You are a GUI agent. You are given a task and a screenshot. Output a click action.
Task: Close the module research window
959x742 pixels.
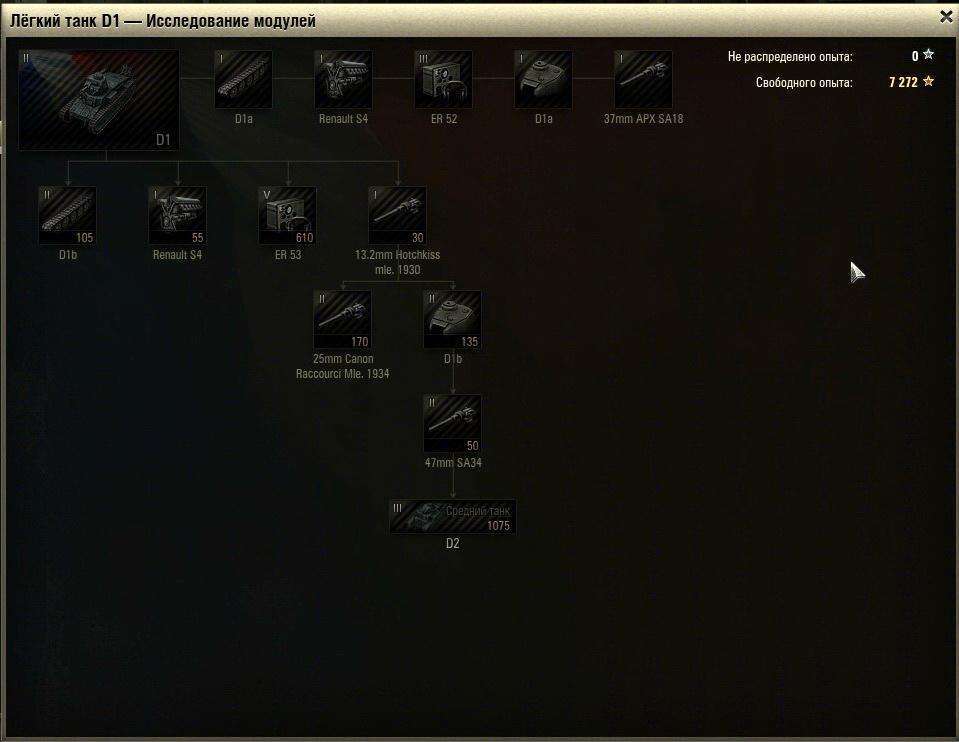click(946, 18)
